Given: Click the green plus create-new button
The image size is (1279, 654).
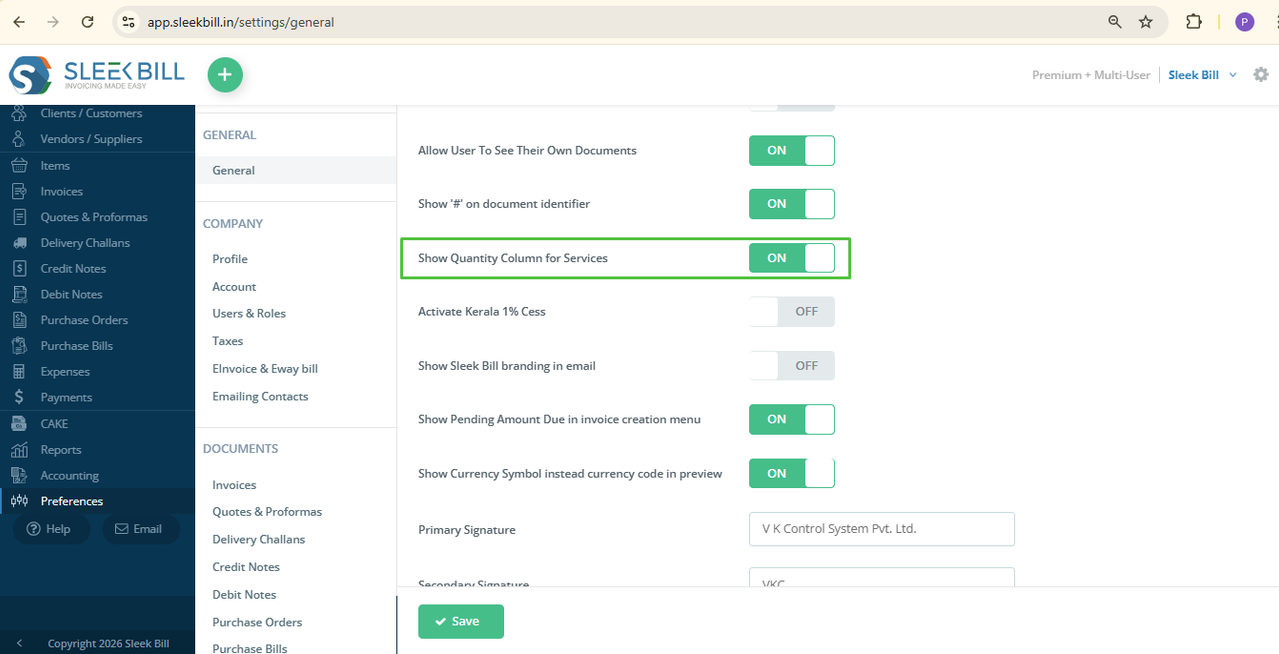Looking at the screenshot, I should pyautogui.click(x=225, y=75).
